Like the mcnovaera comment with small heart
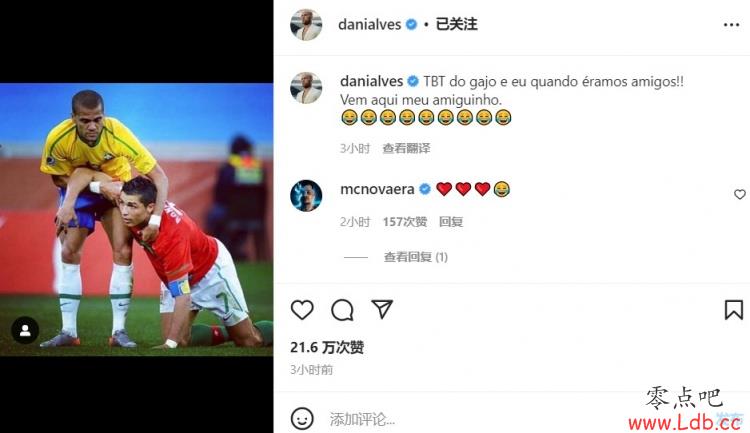Screen dimensions: 750x433 point(739,194)
